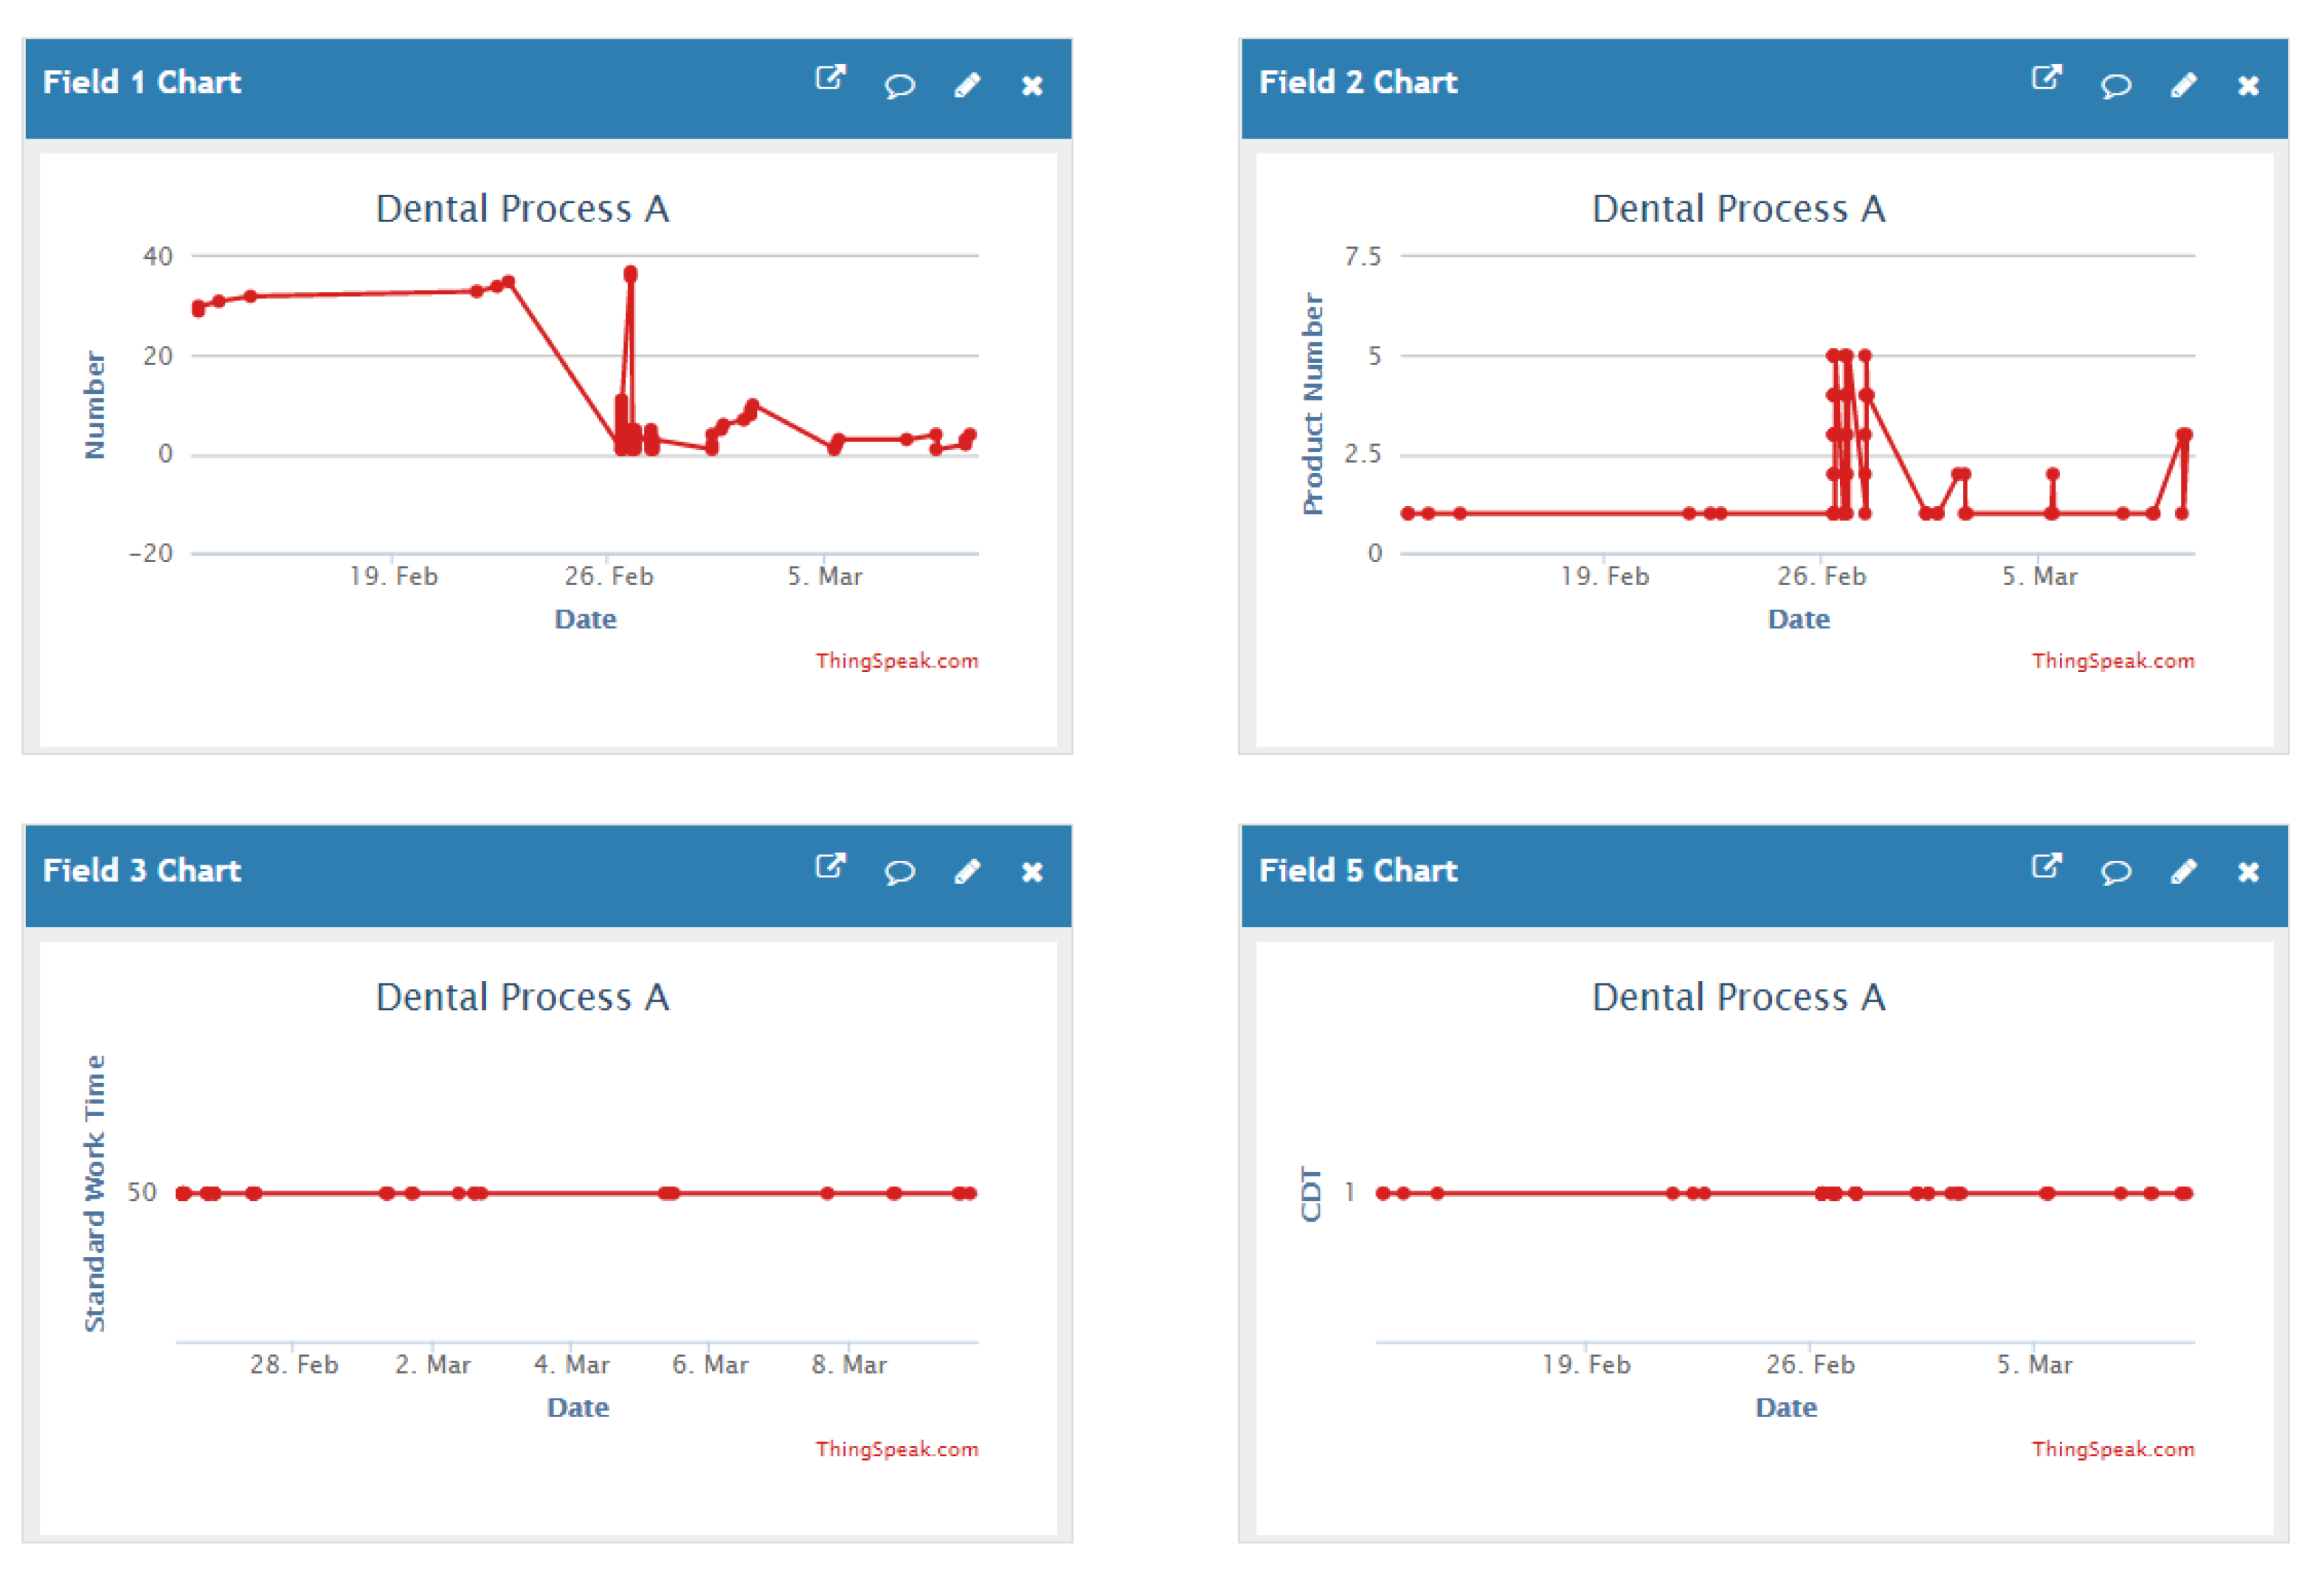Click comment bubble on Field 2 Chart
The image size is (2324, 1572).
pyautogui.click(x=2115, y=85)
